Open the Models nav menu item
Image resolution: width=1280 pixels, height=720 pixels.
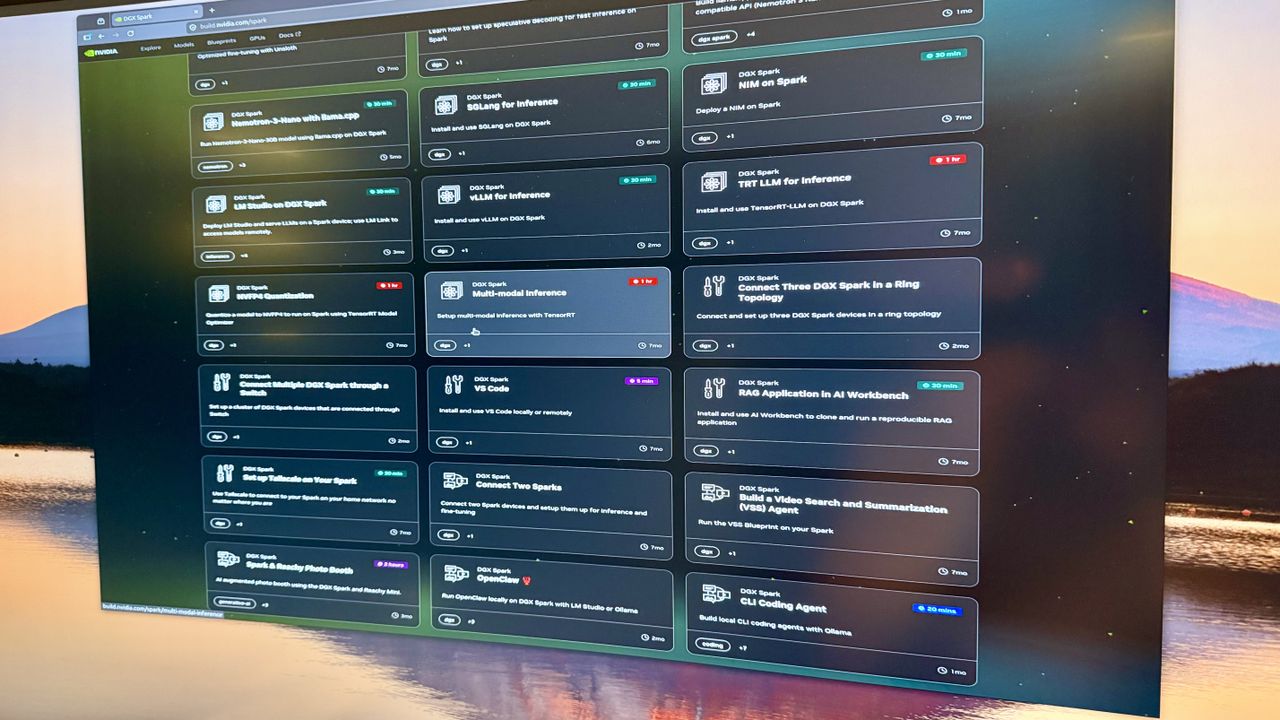coord(183,45)
